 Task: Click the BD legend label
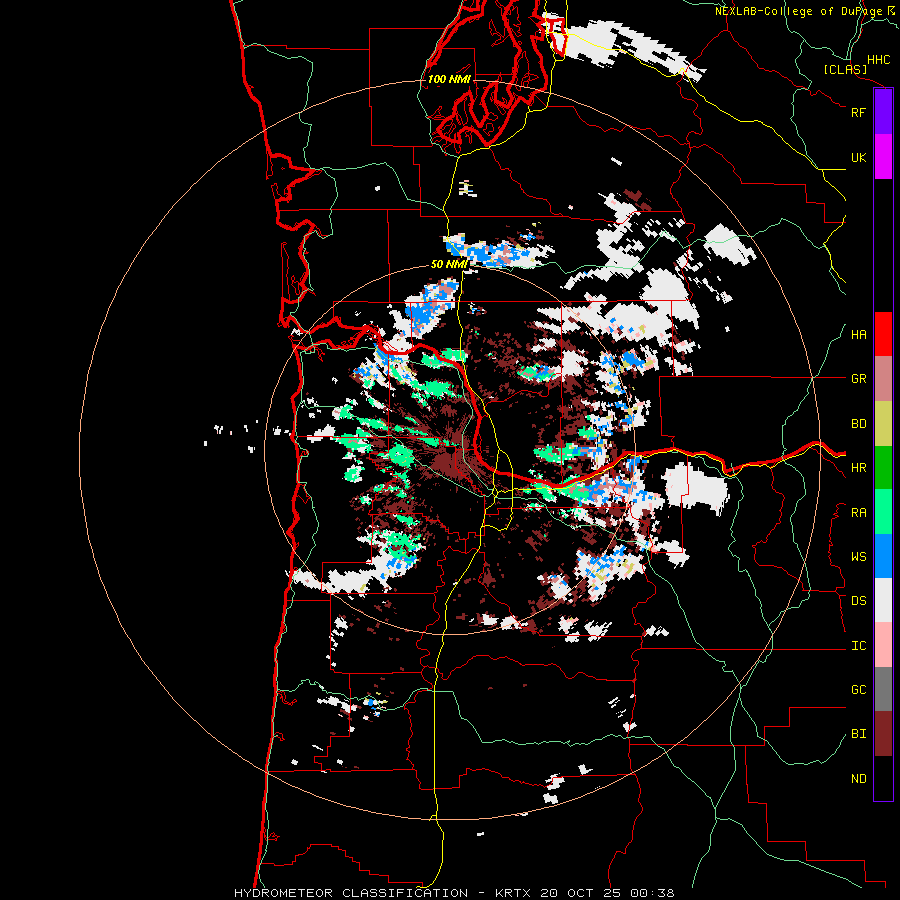point(858,424)
